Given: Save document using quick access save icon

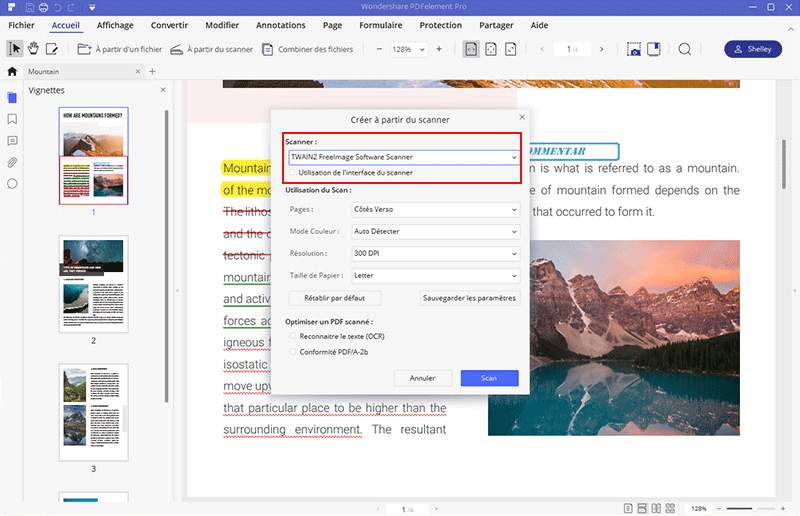Looking at the screenshot, I should point(30,7).
